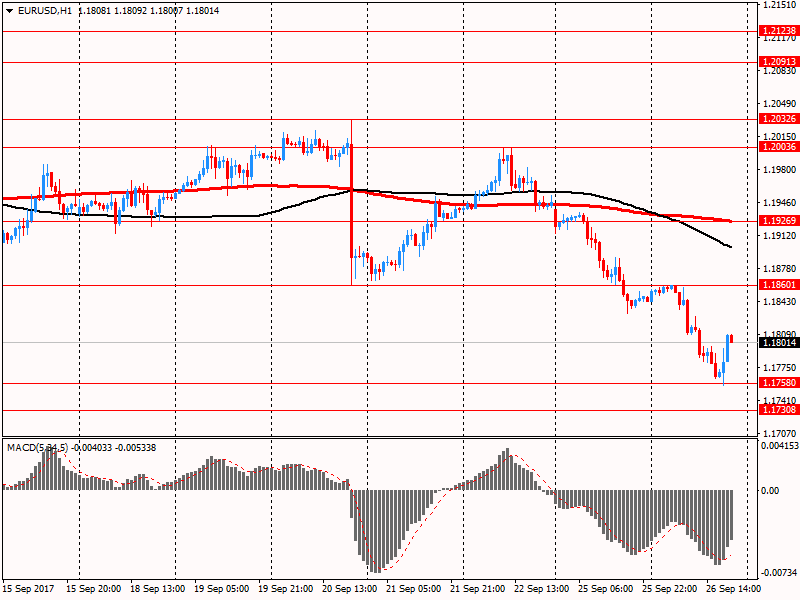
Task: Click the 19 Sep 21:00 time label
Action: [x=286, y=589]
